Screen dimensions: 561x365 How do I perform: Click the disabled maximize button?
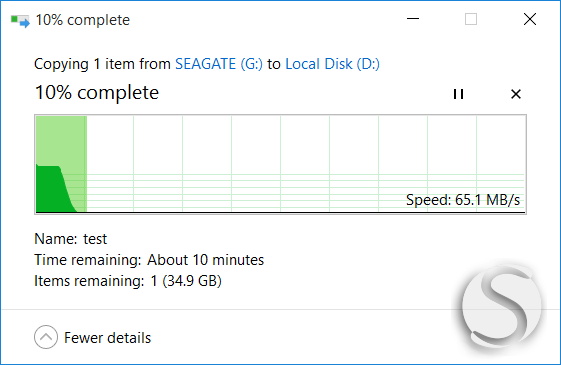471,19
